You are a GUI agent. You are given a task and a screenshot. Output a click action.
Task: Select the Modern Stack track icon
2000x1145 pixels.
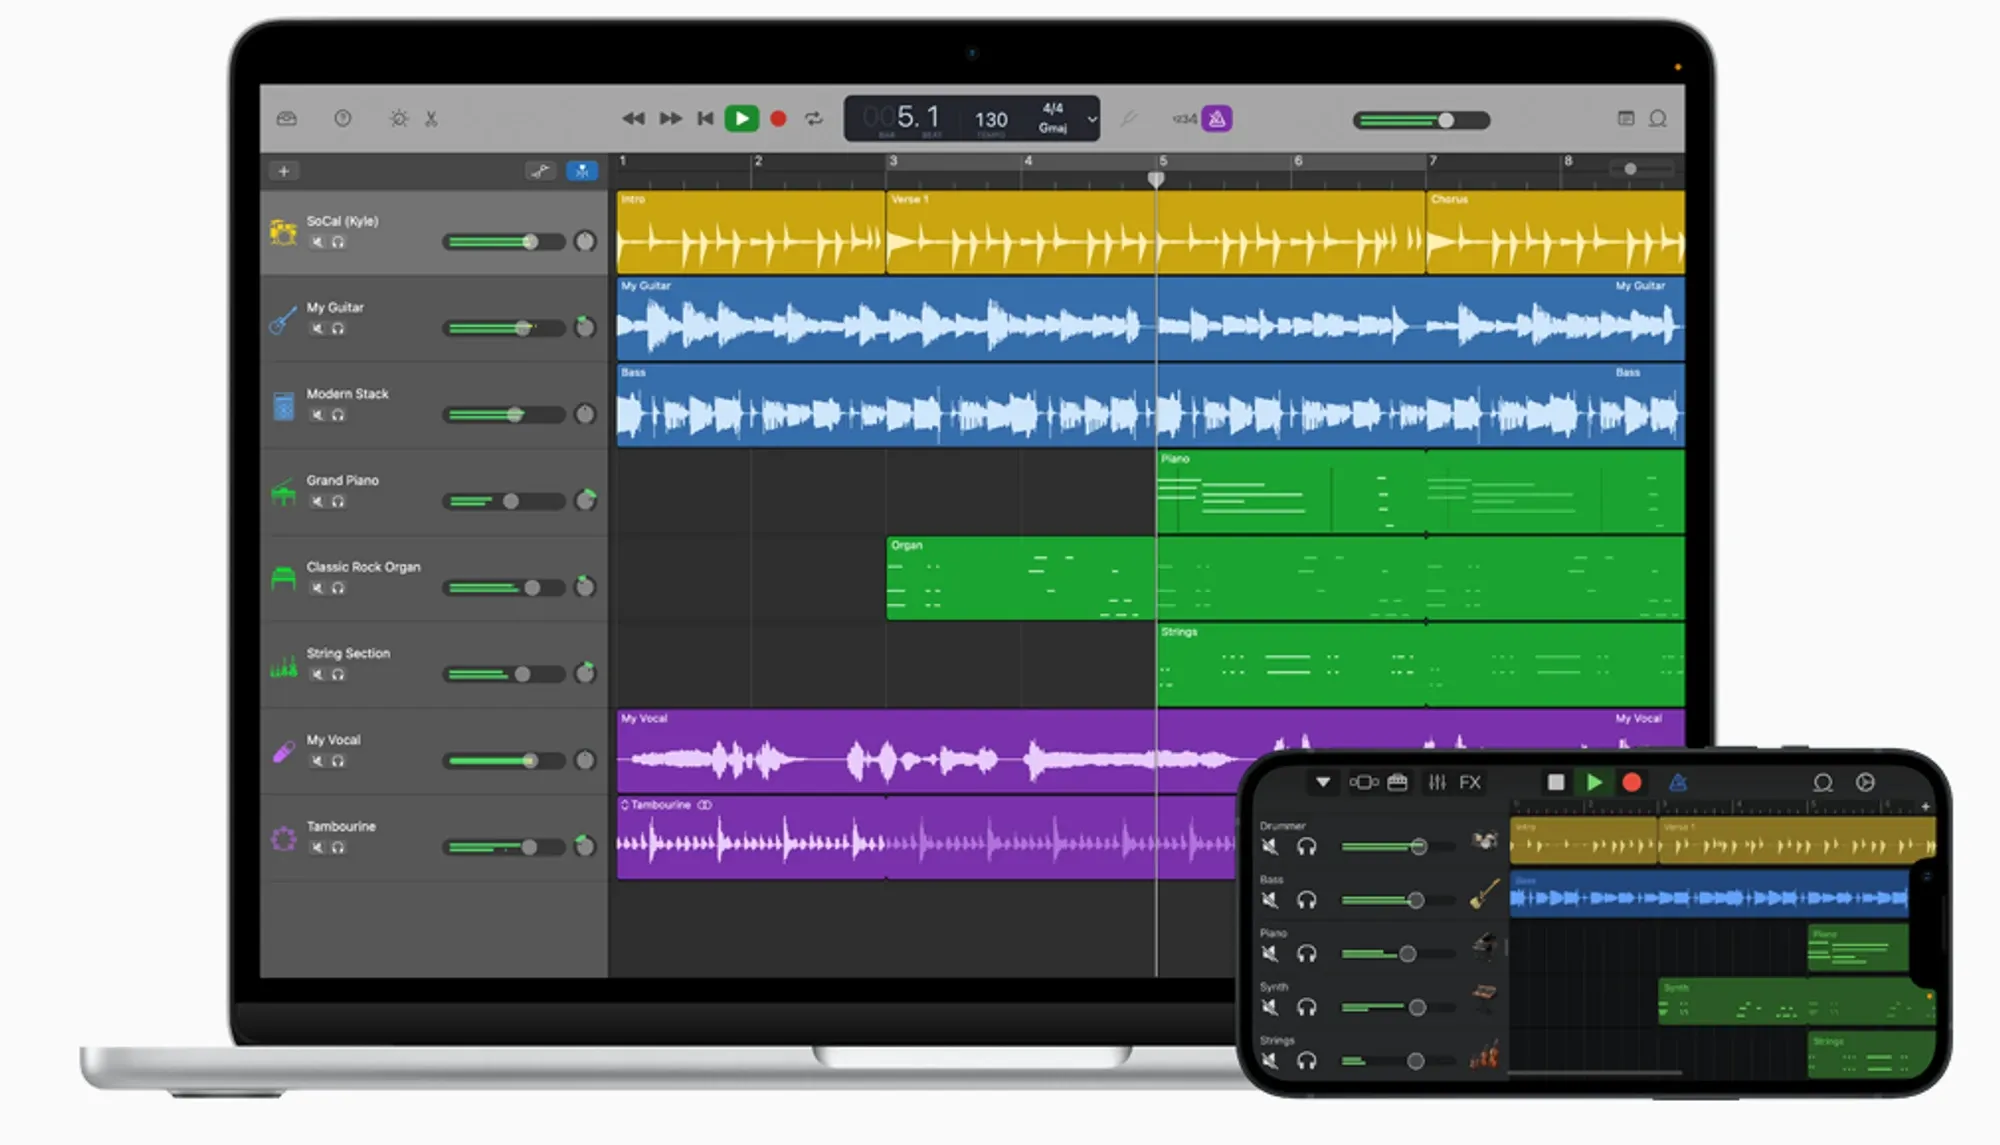coord(284,406)
